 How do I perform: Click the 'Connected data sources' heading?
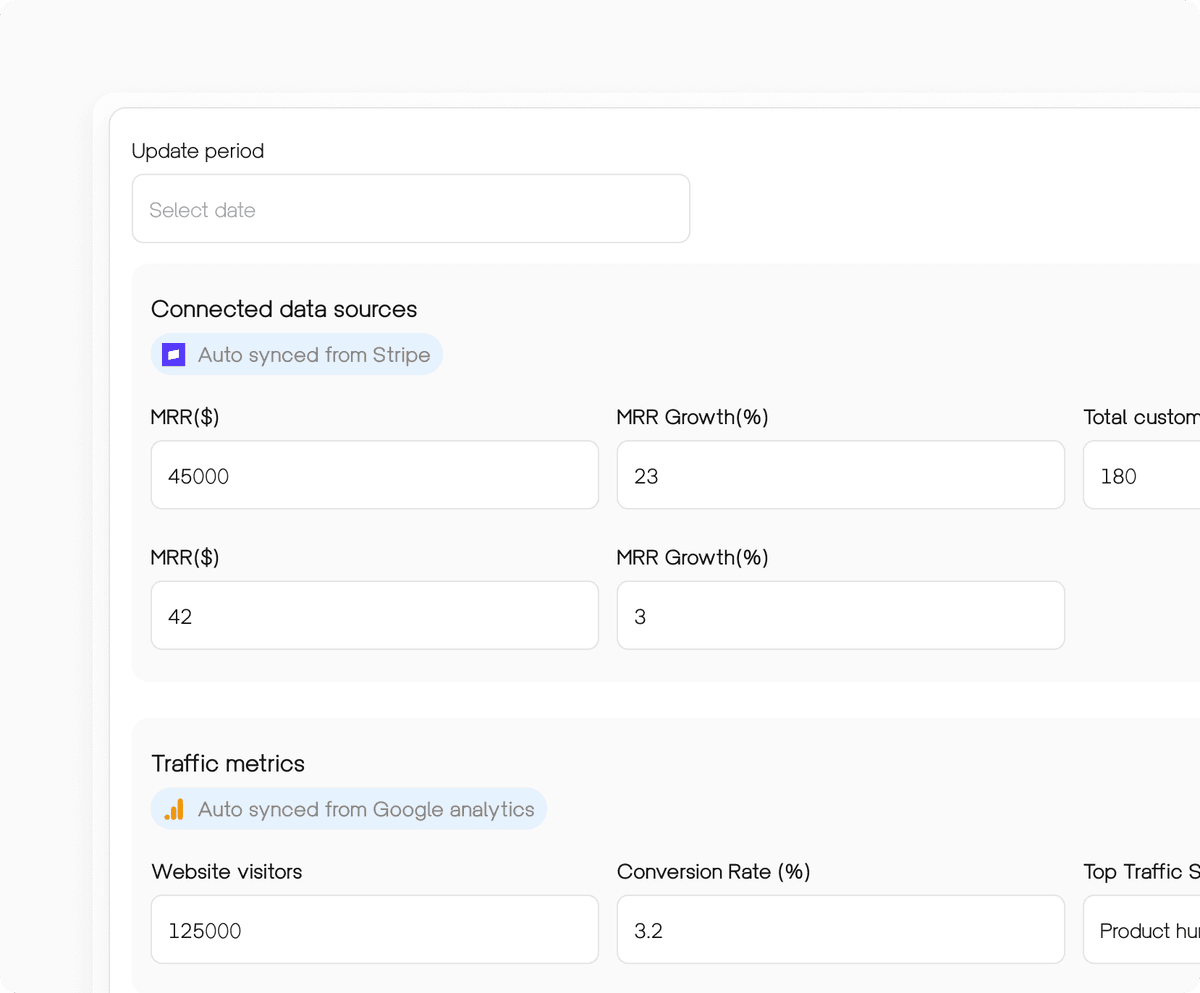tap(283, 309)
